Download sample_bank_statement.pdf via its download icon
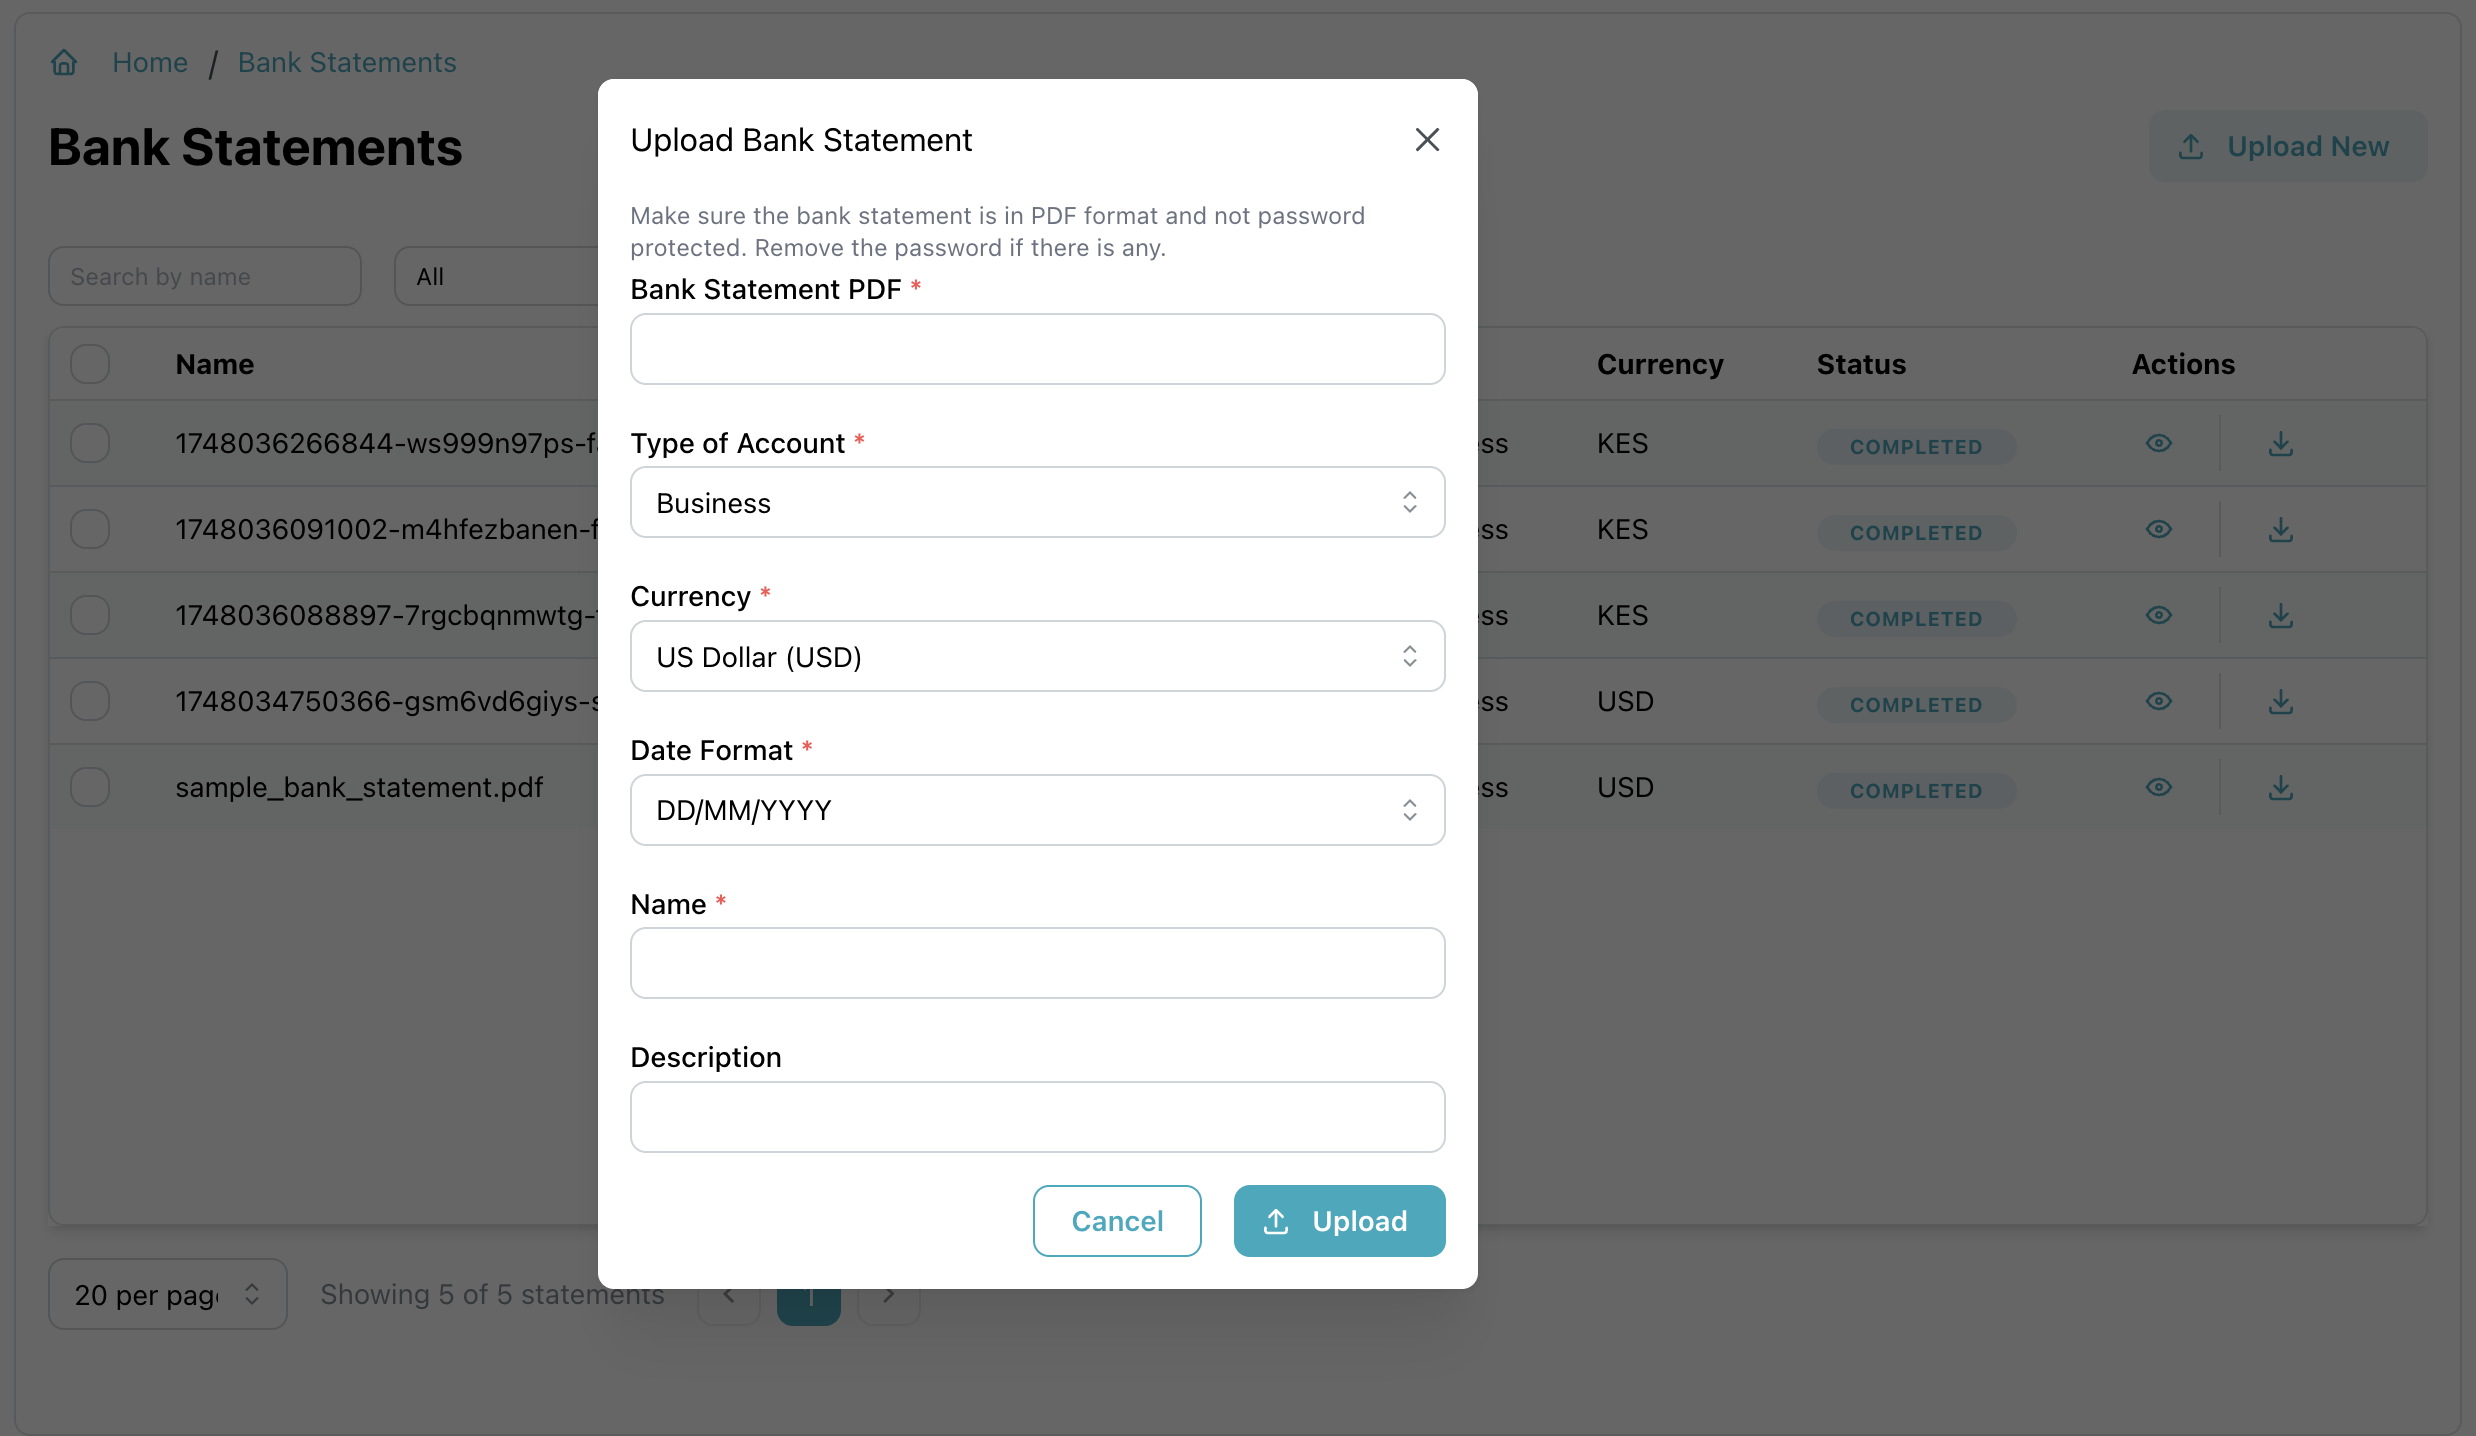This screenshot has height=1436, width=2476. pos(2281,787)
